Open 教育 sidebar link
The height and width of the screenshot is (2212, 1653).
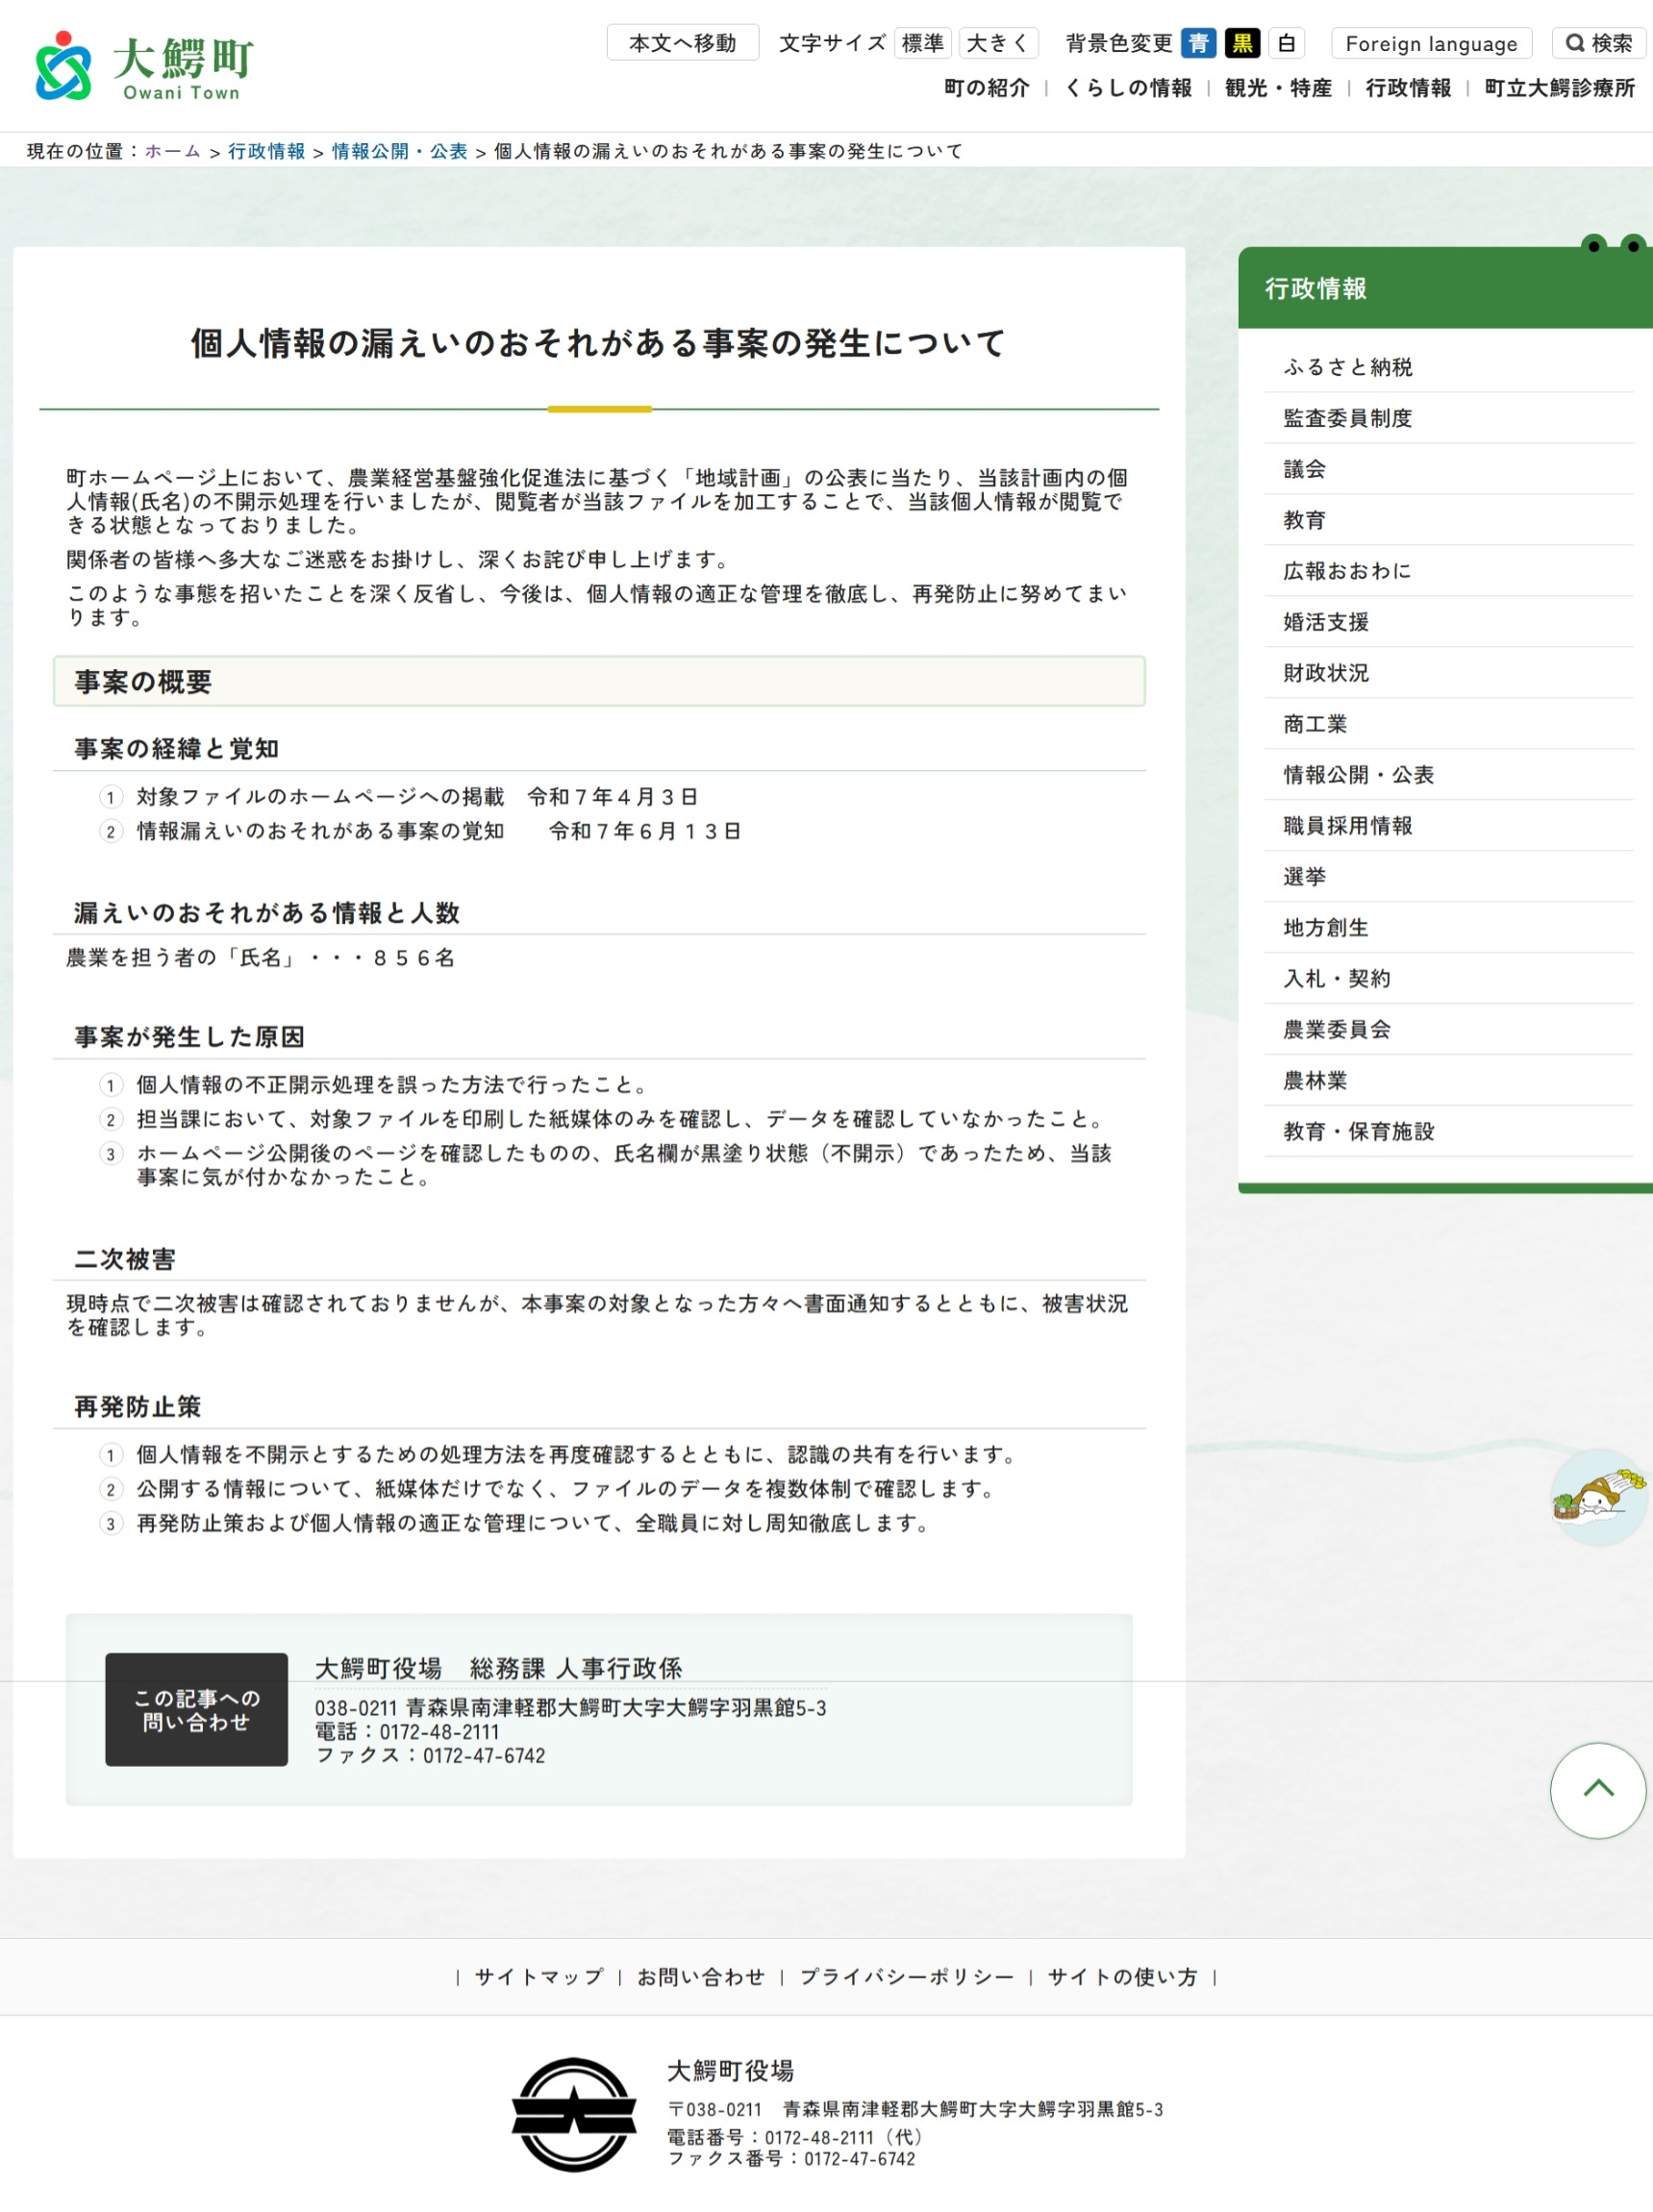1448,520
